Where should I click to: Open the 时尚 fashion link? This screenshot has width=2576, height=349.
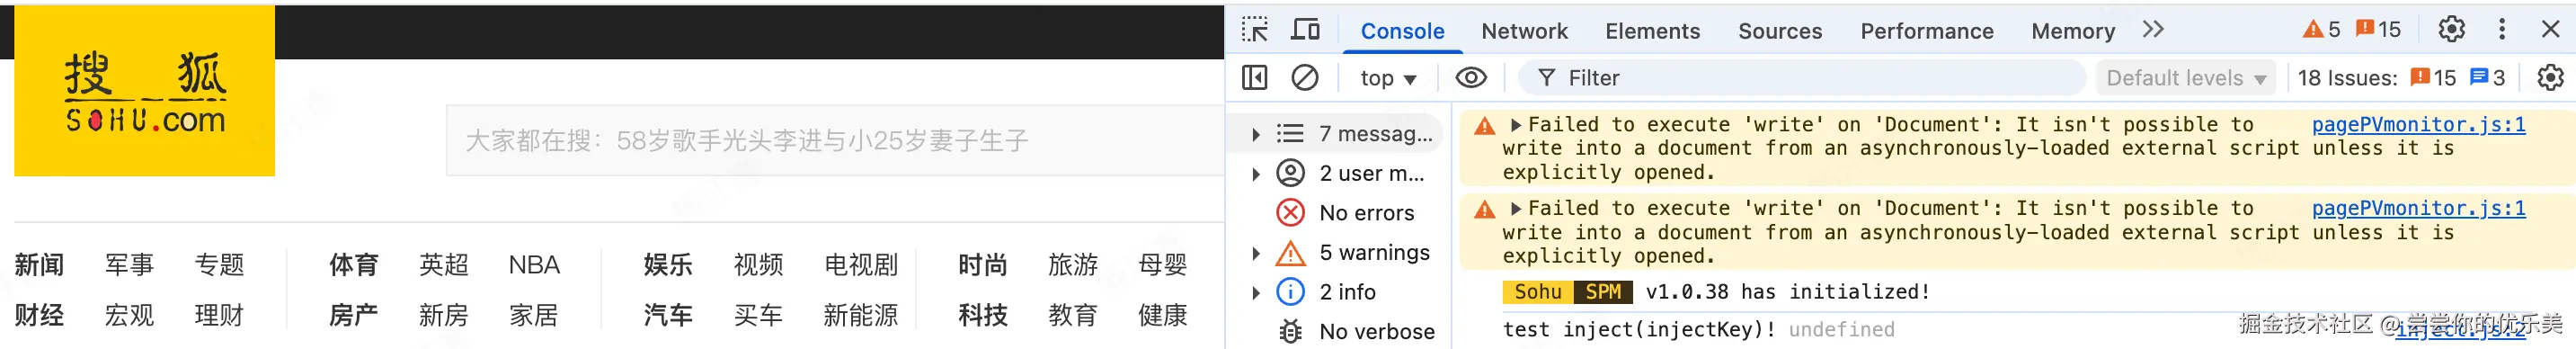tap(983, 265)
